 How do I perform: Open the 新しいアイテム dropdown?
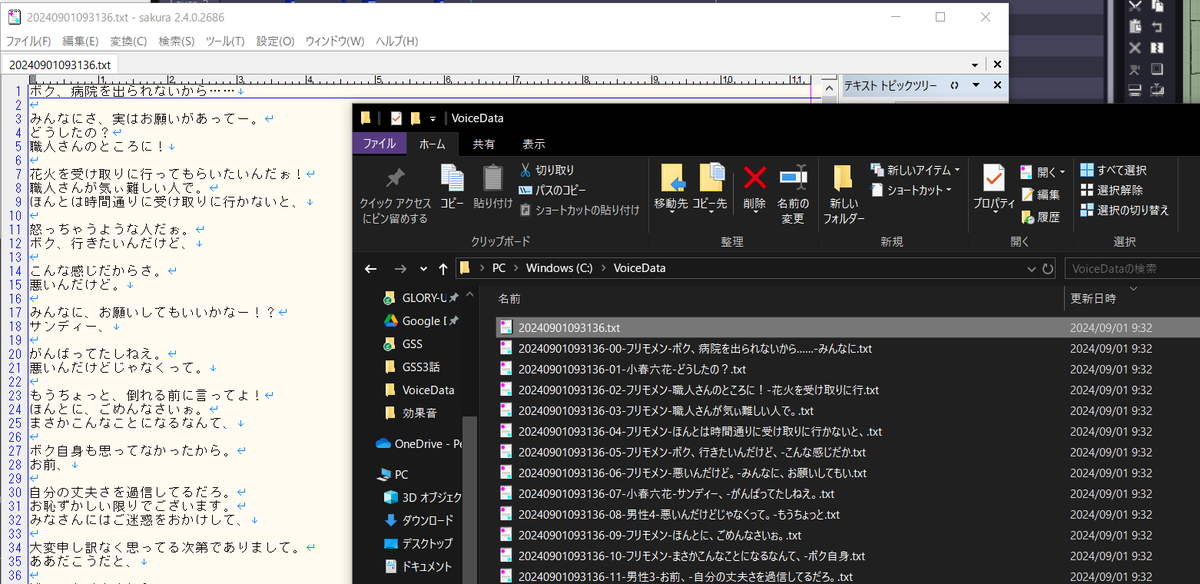click(915, 170)
